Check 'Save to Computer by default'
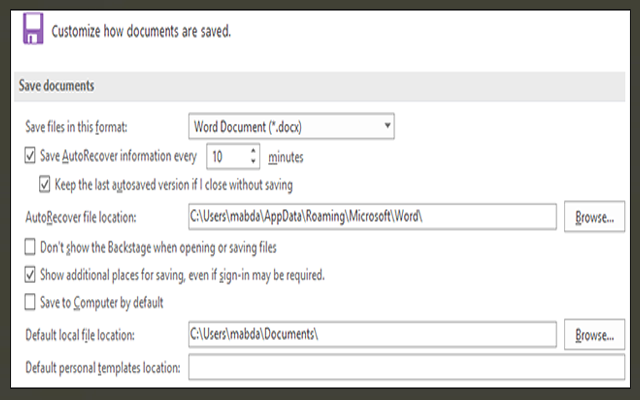Viewport: 640px width, 400px height. [28, 302]
